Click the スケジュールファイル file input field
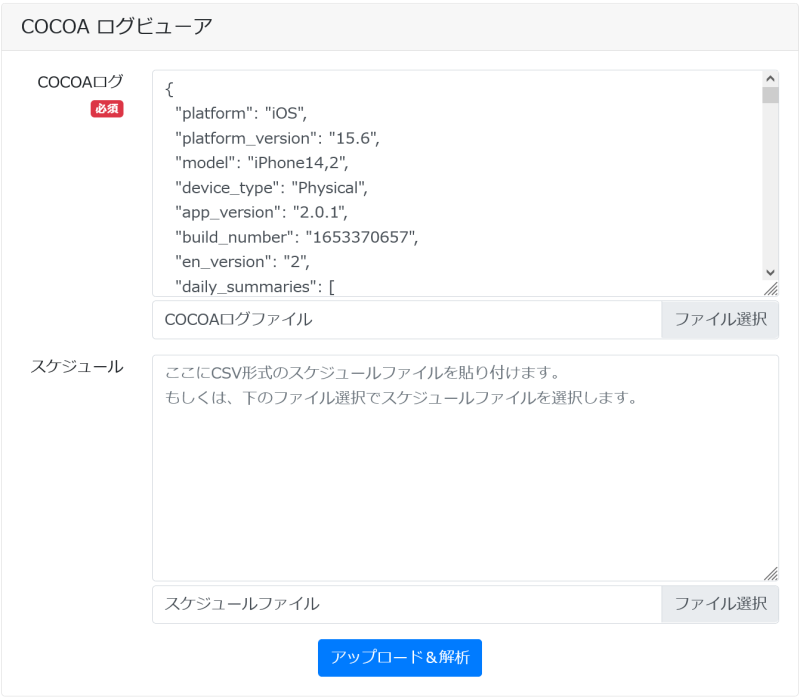 (x=407, y=604)
